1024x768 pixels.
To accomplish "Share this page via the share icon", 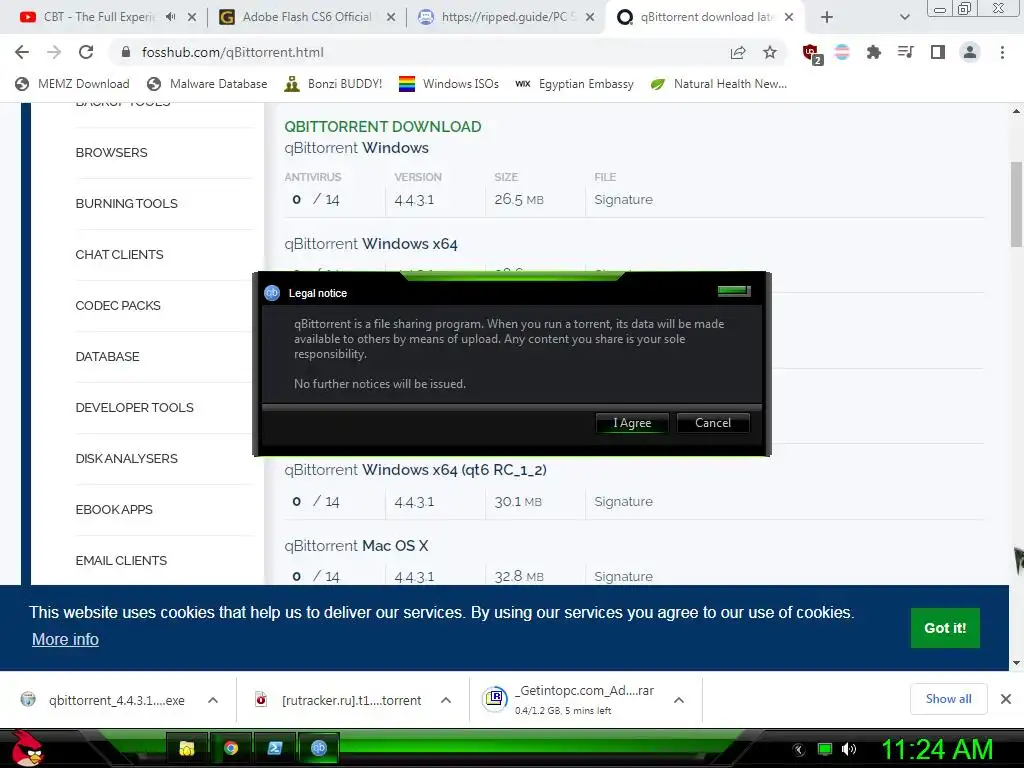I will point(738,52).
